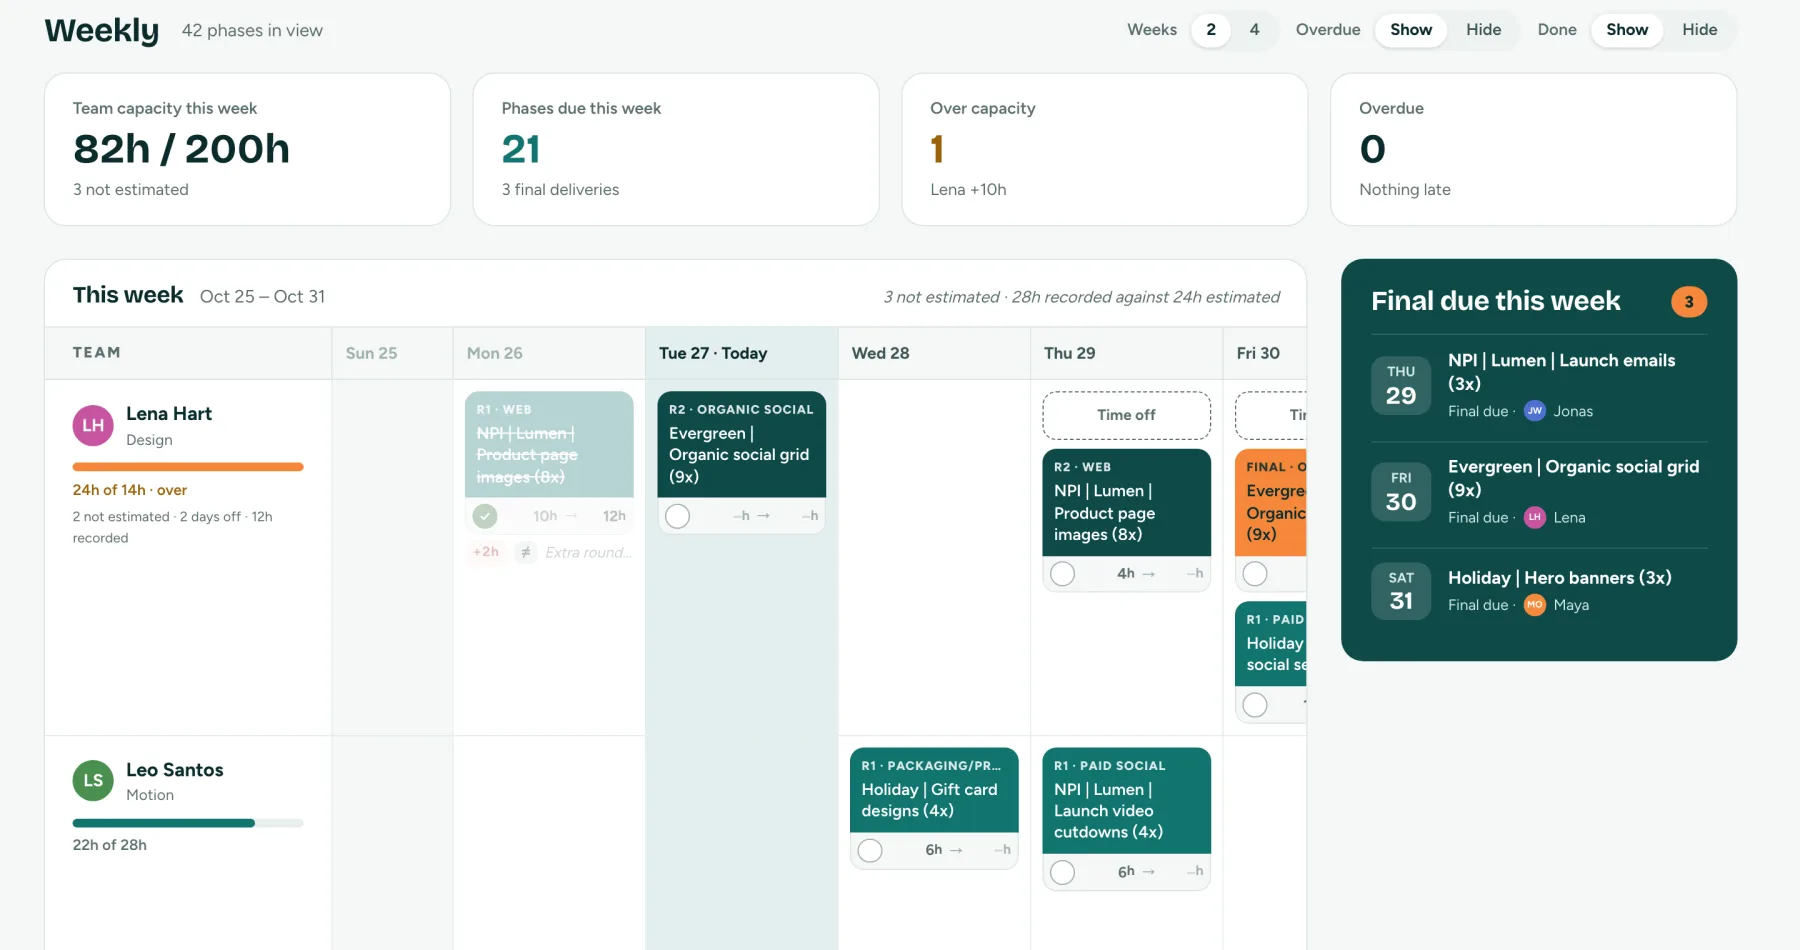This screenshot has height=950, width=1800.
Task: Set Weeks view to 2
Action: tap(1211, 30)
